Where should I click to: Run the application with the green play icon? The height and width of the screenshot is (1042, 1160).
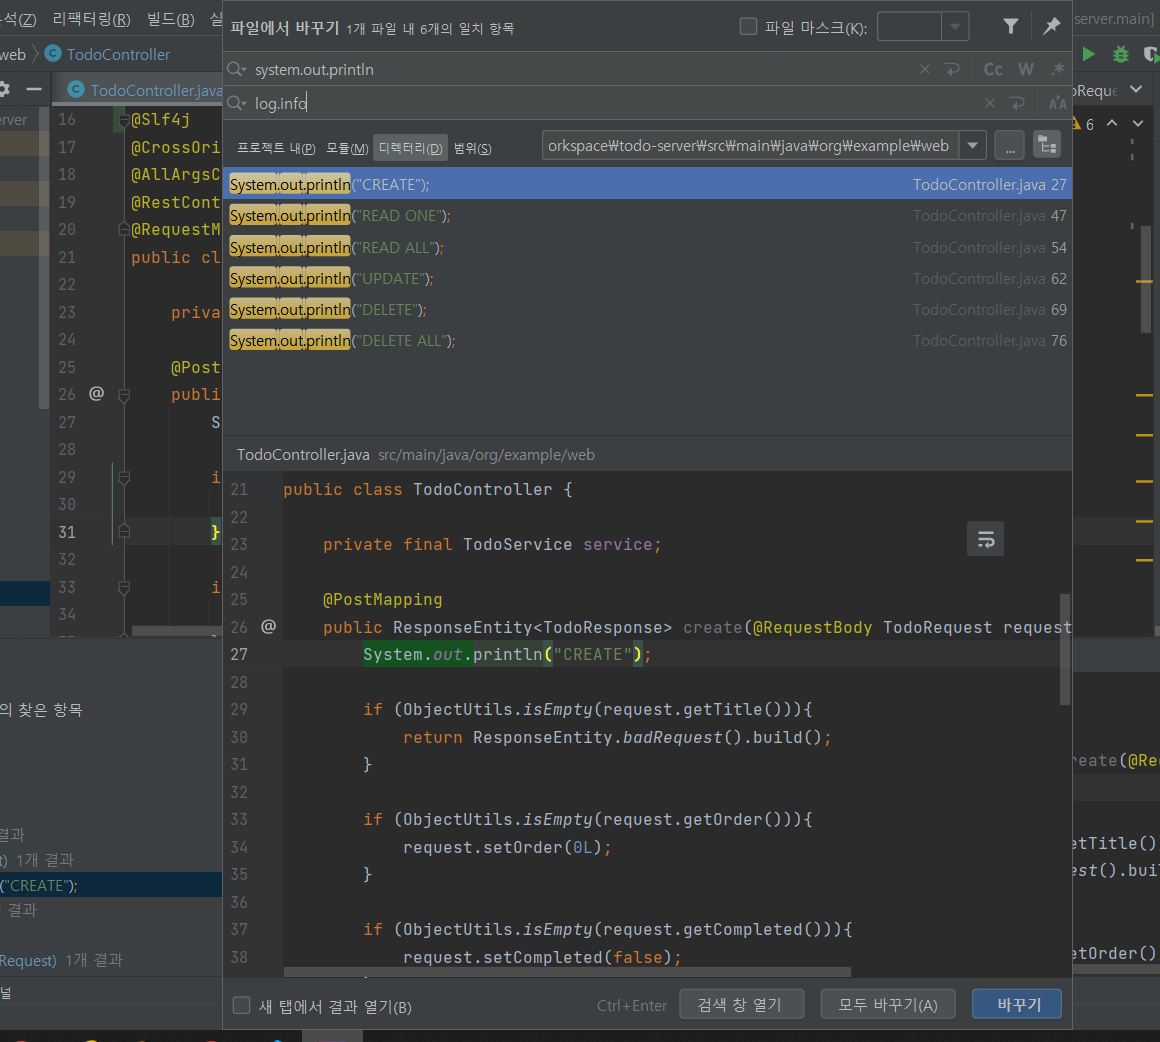(x=1088, y=54)
